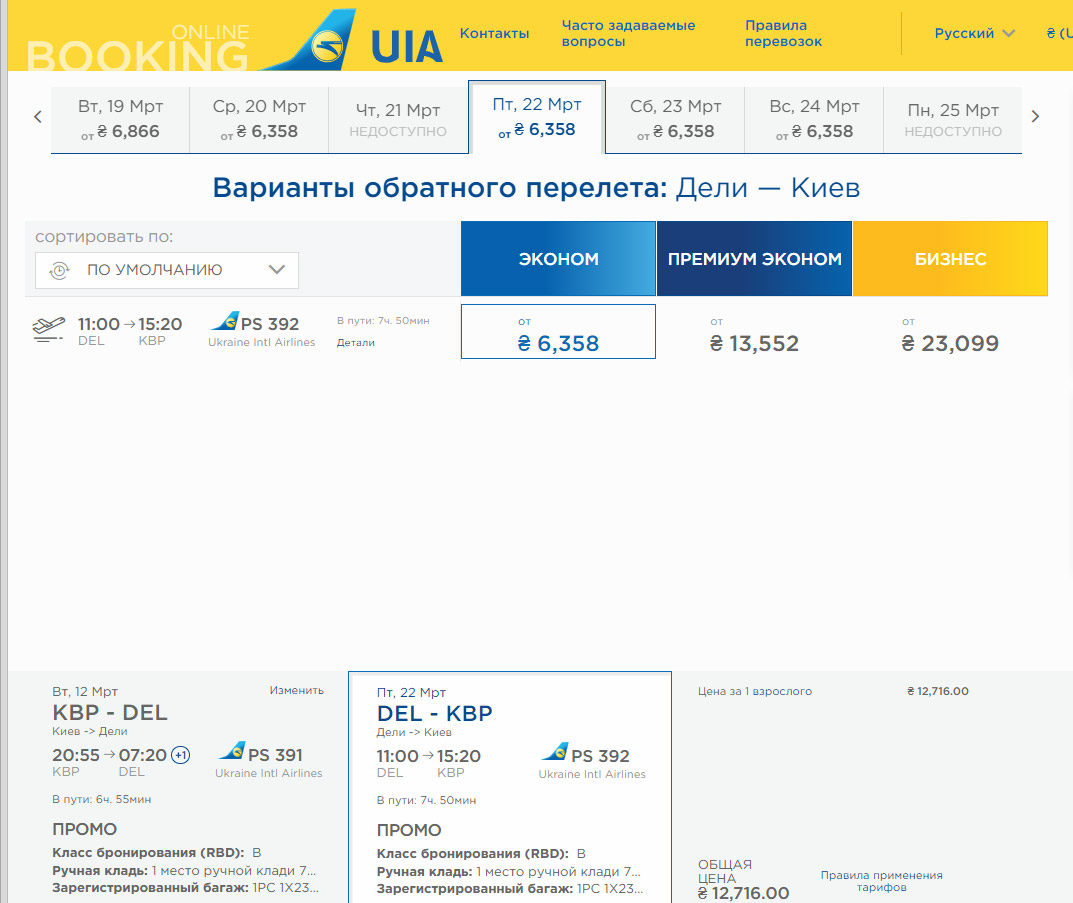The width and height of the screenshot is (1073, 903).
Task: Choose the business fare ₴ 23,099
Action: click(950, 335)
